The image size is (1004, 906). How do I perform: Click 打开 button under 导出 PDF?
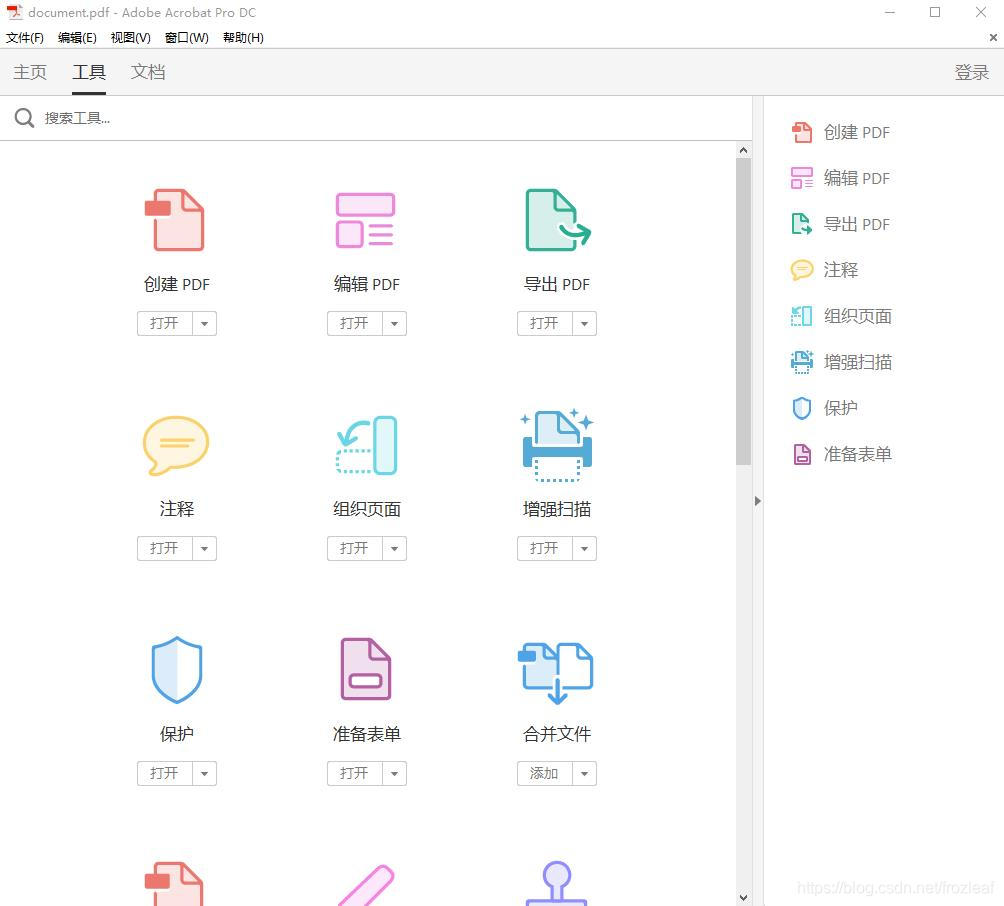tap(545, 323)
